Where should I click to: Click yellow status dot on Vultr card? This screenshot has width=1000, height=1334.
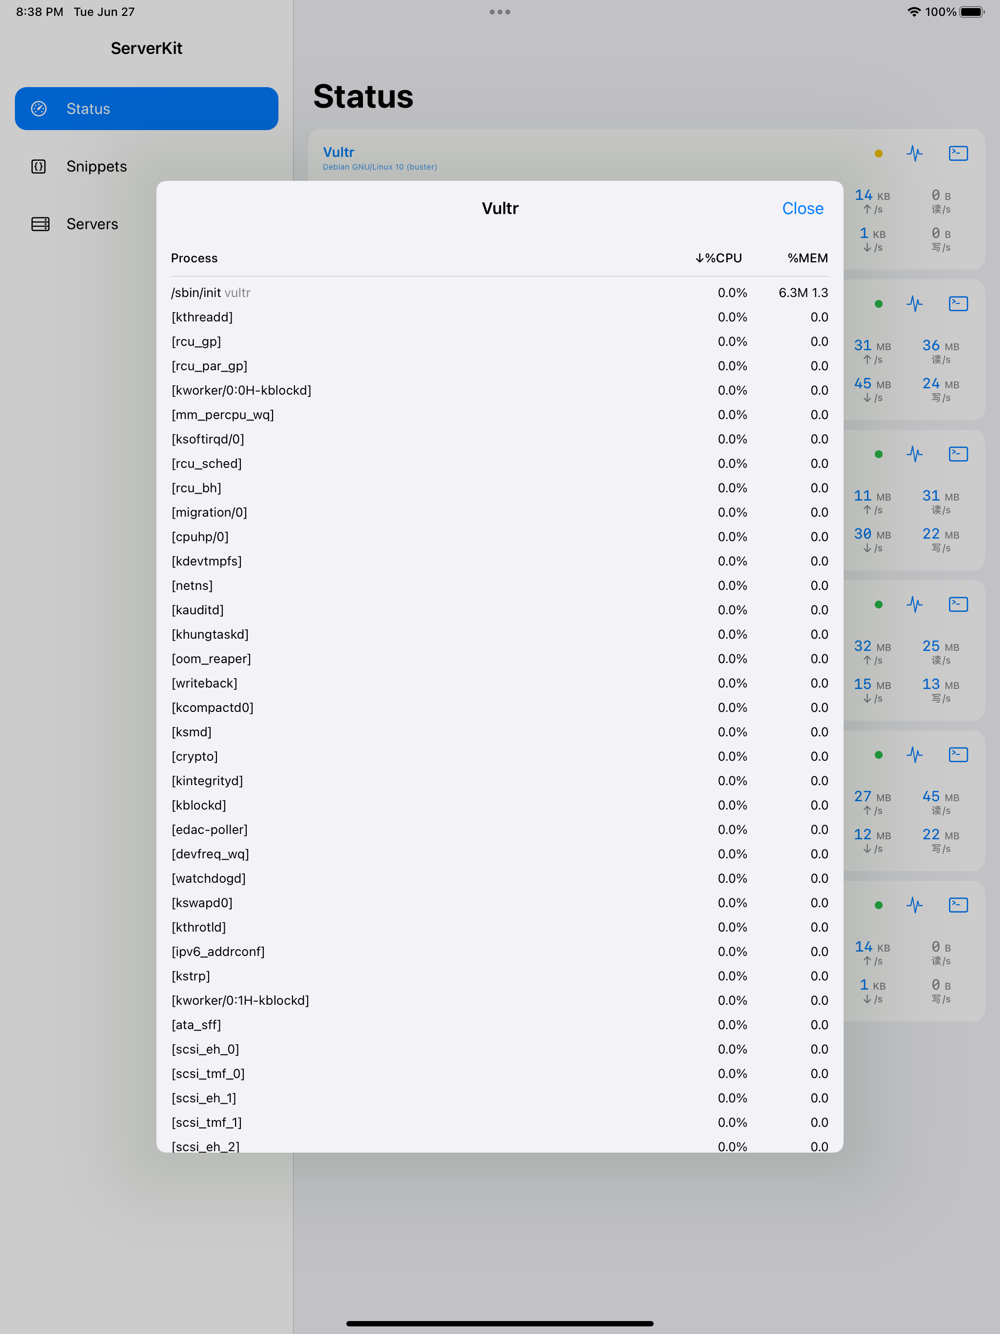[x=878, y=153]
